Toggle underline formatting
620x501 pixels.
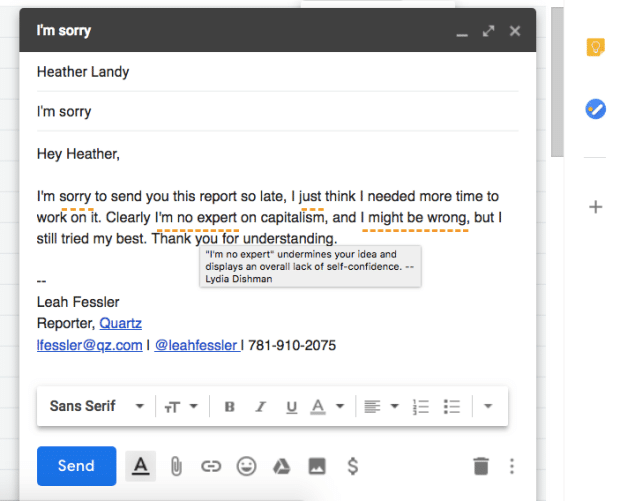click(291, 406)
